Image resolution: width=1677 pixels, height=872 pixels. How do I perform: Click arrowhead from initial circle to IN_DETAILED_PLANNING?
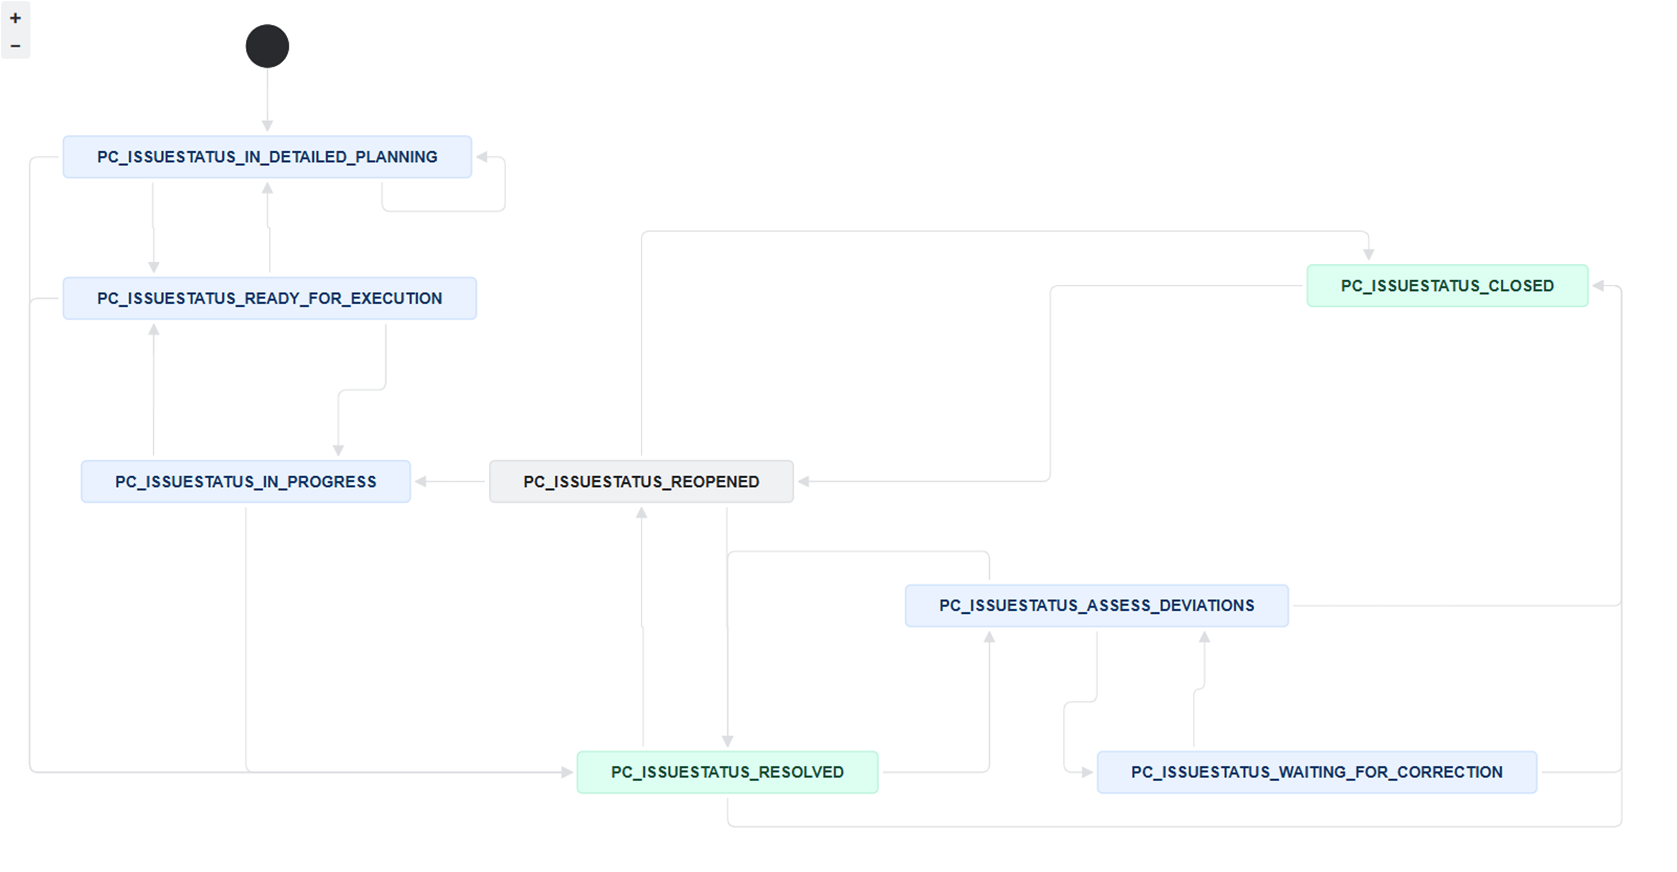(x=267, y=126)
